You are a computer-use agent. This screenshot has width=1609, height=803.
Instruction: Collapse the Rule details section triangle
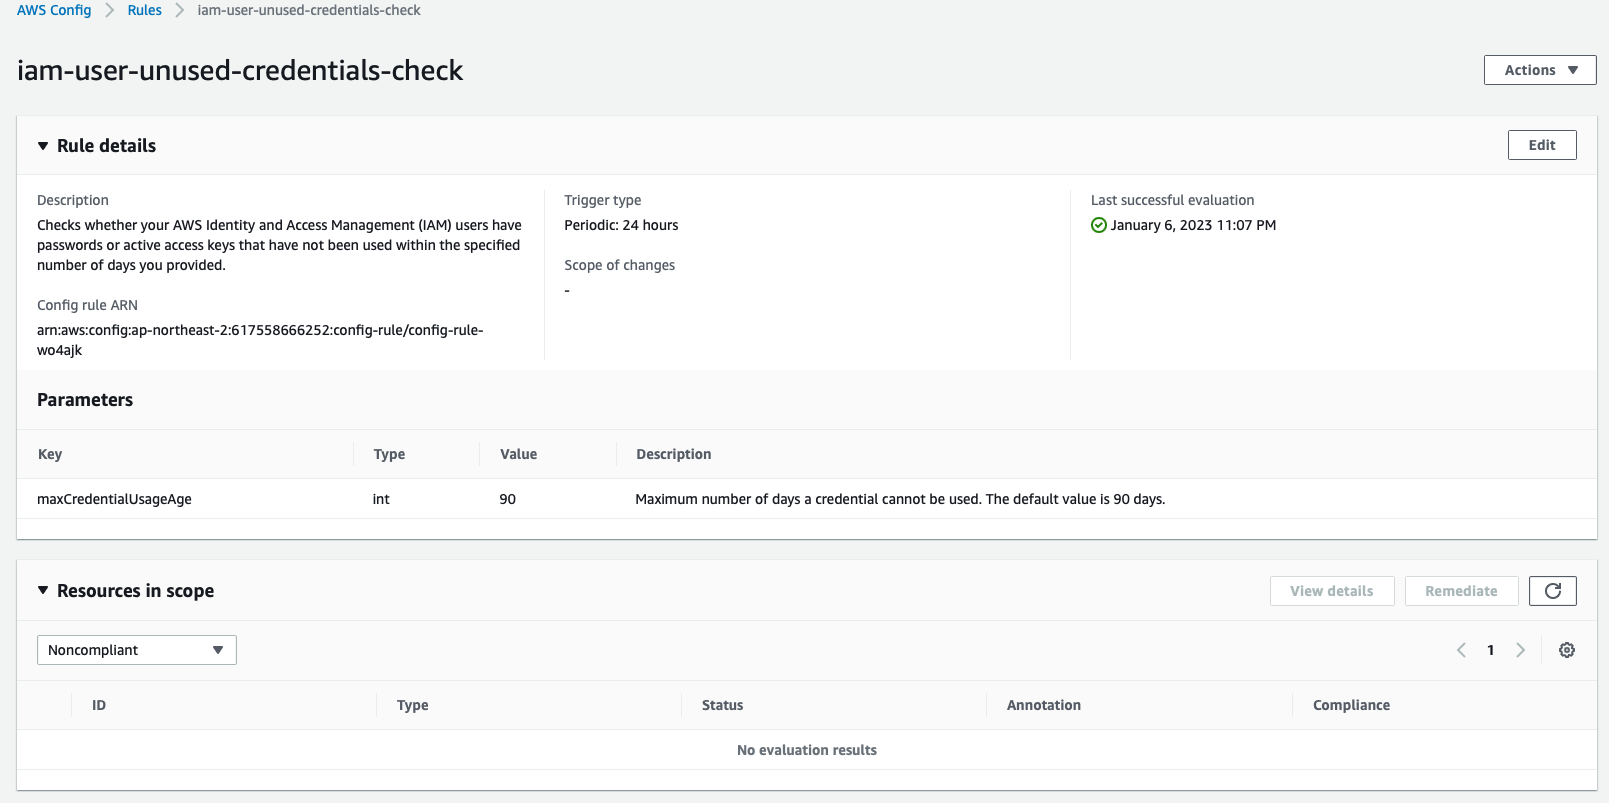click(x=43, y=146)
